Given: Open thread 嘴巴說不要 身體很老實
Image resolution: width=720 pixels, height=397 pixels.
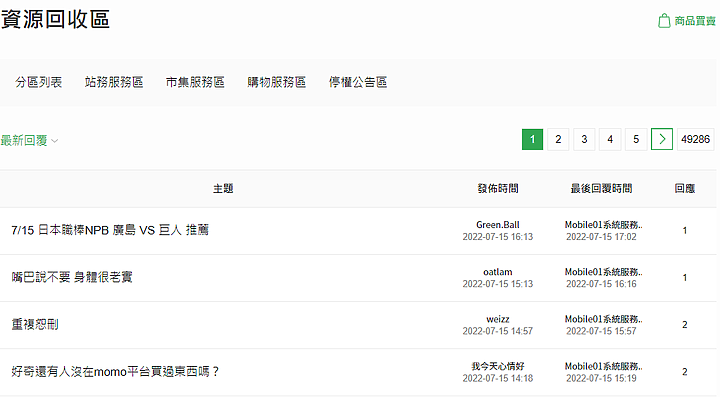Looking at the screenshot, I should [72, 277].
